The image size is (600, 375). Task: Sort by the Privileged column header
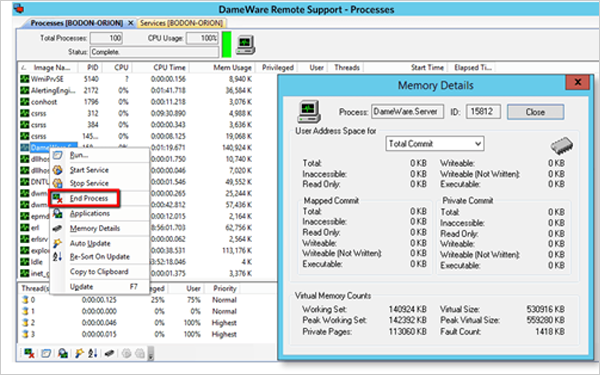point(276,67)
